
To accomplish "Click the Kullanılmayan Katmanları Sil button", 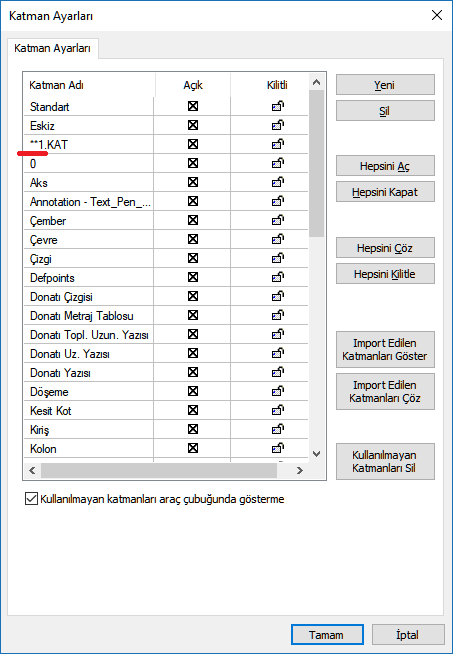I will tap(385, 461).
